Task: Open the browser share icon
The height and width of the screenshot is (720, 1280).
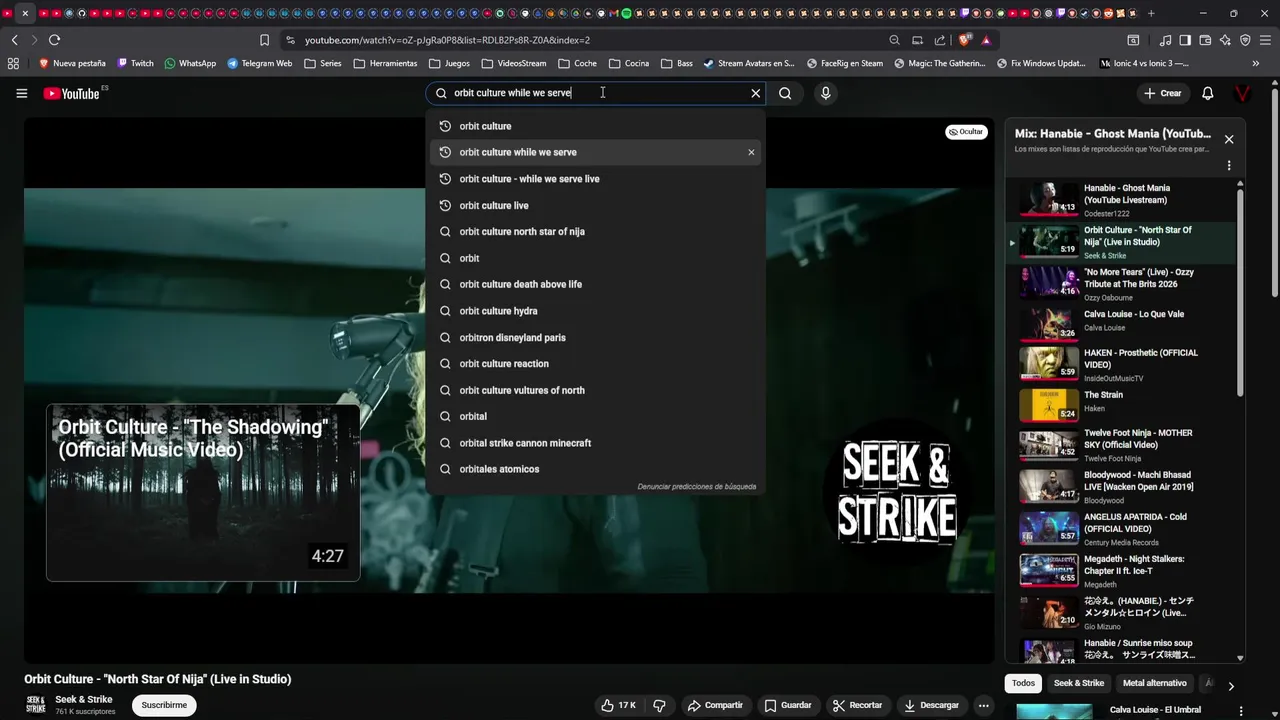Action: coord(940,40)
